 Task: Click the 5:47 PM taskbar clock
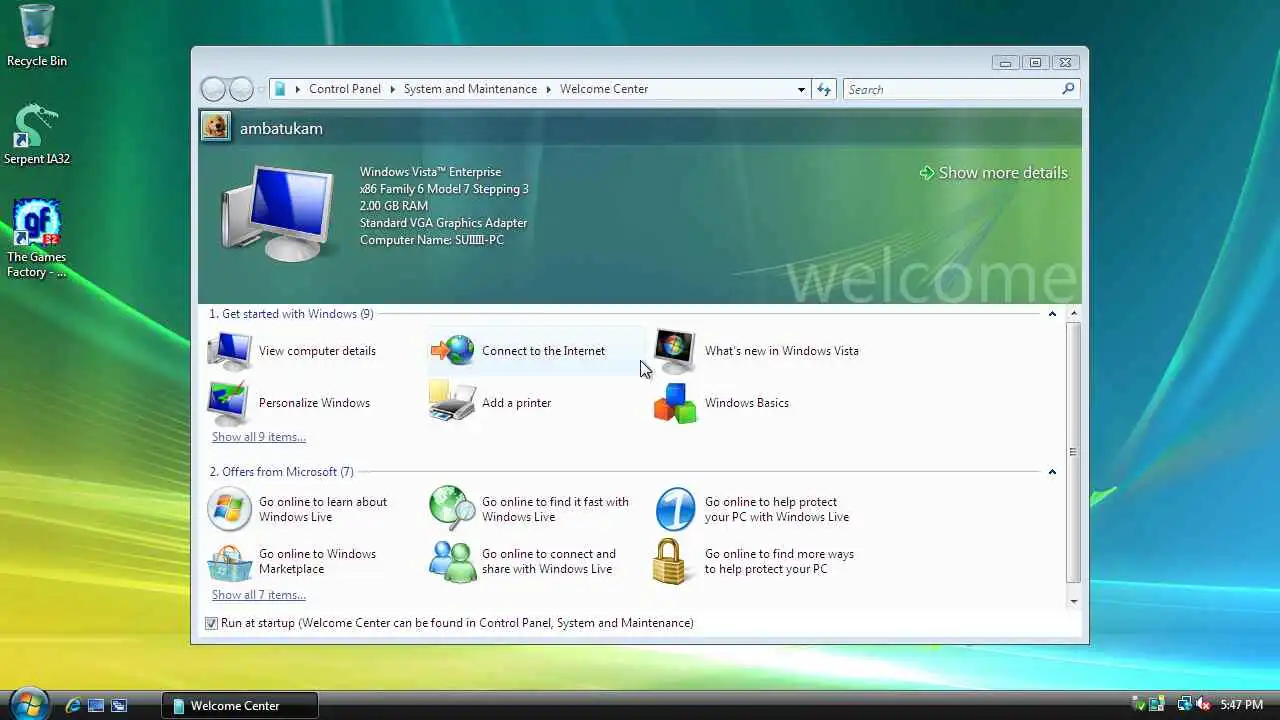coord(1242,705)
